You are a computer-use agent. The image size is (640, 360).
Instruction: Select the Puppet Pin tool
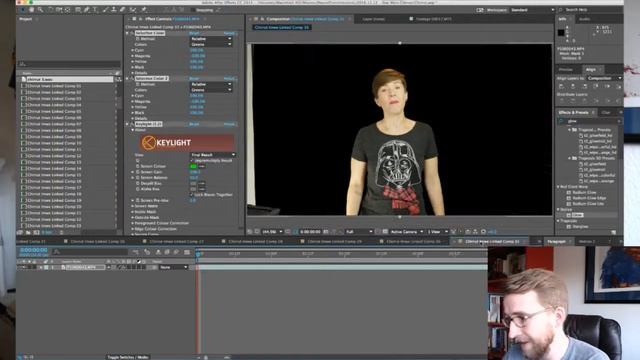point(144,9)
